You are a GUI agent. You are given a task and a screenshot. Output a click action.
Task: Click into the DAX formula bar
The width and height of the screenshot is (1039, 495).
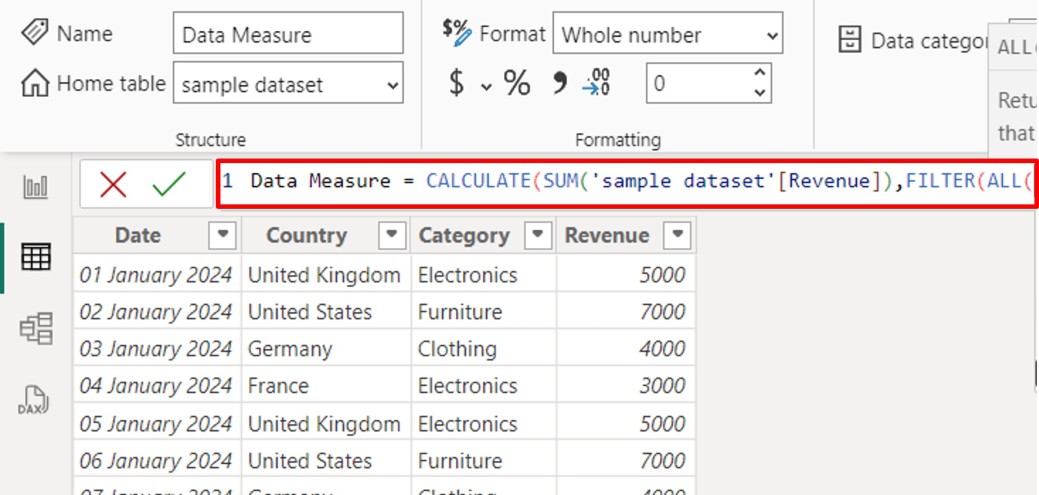(x=627, y=182)
